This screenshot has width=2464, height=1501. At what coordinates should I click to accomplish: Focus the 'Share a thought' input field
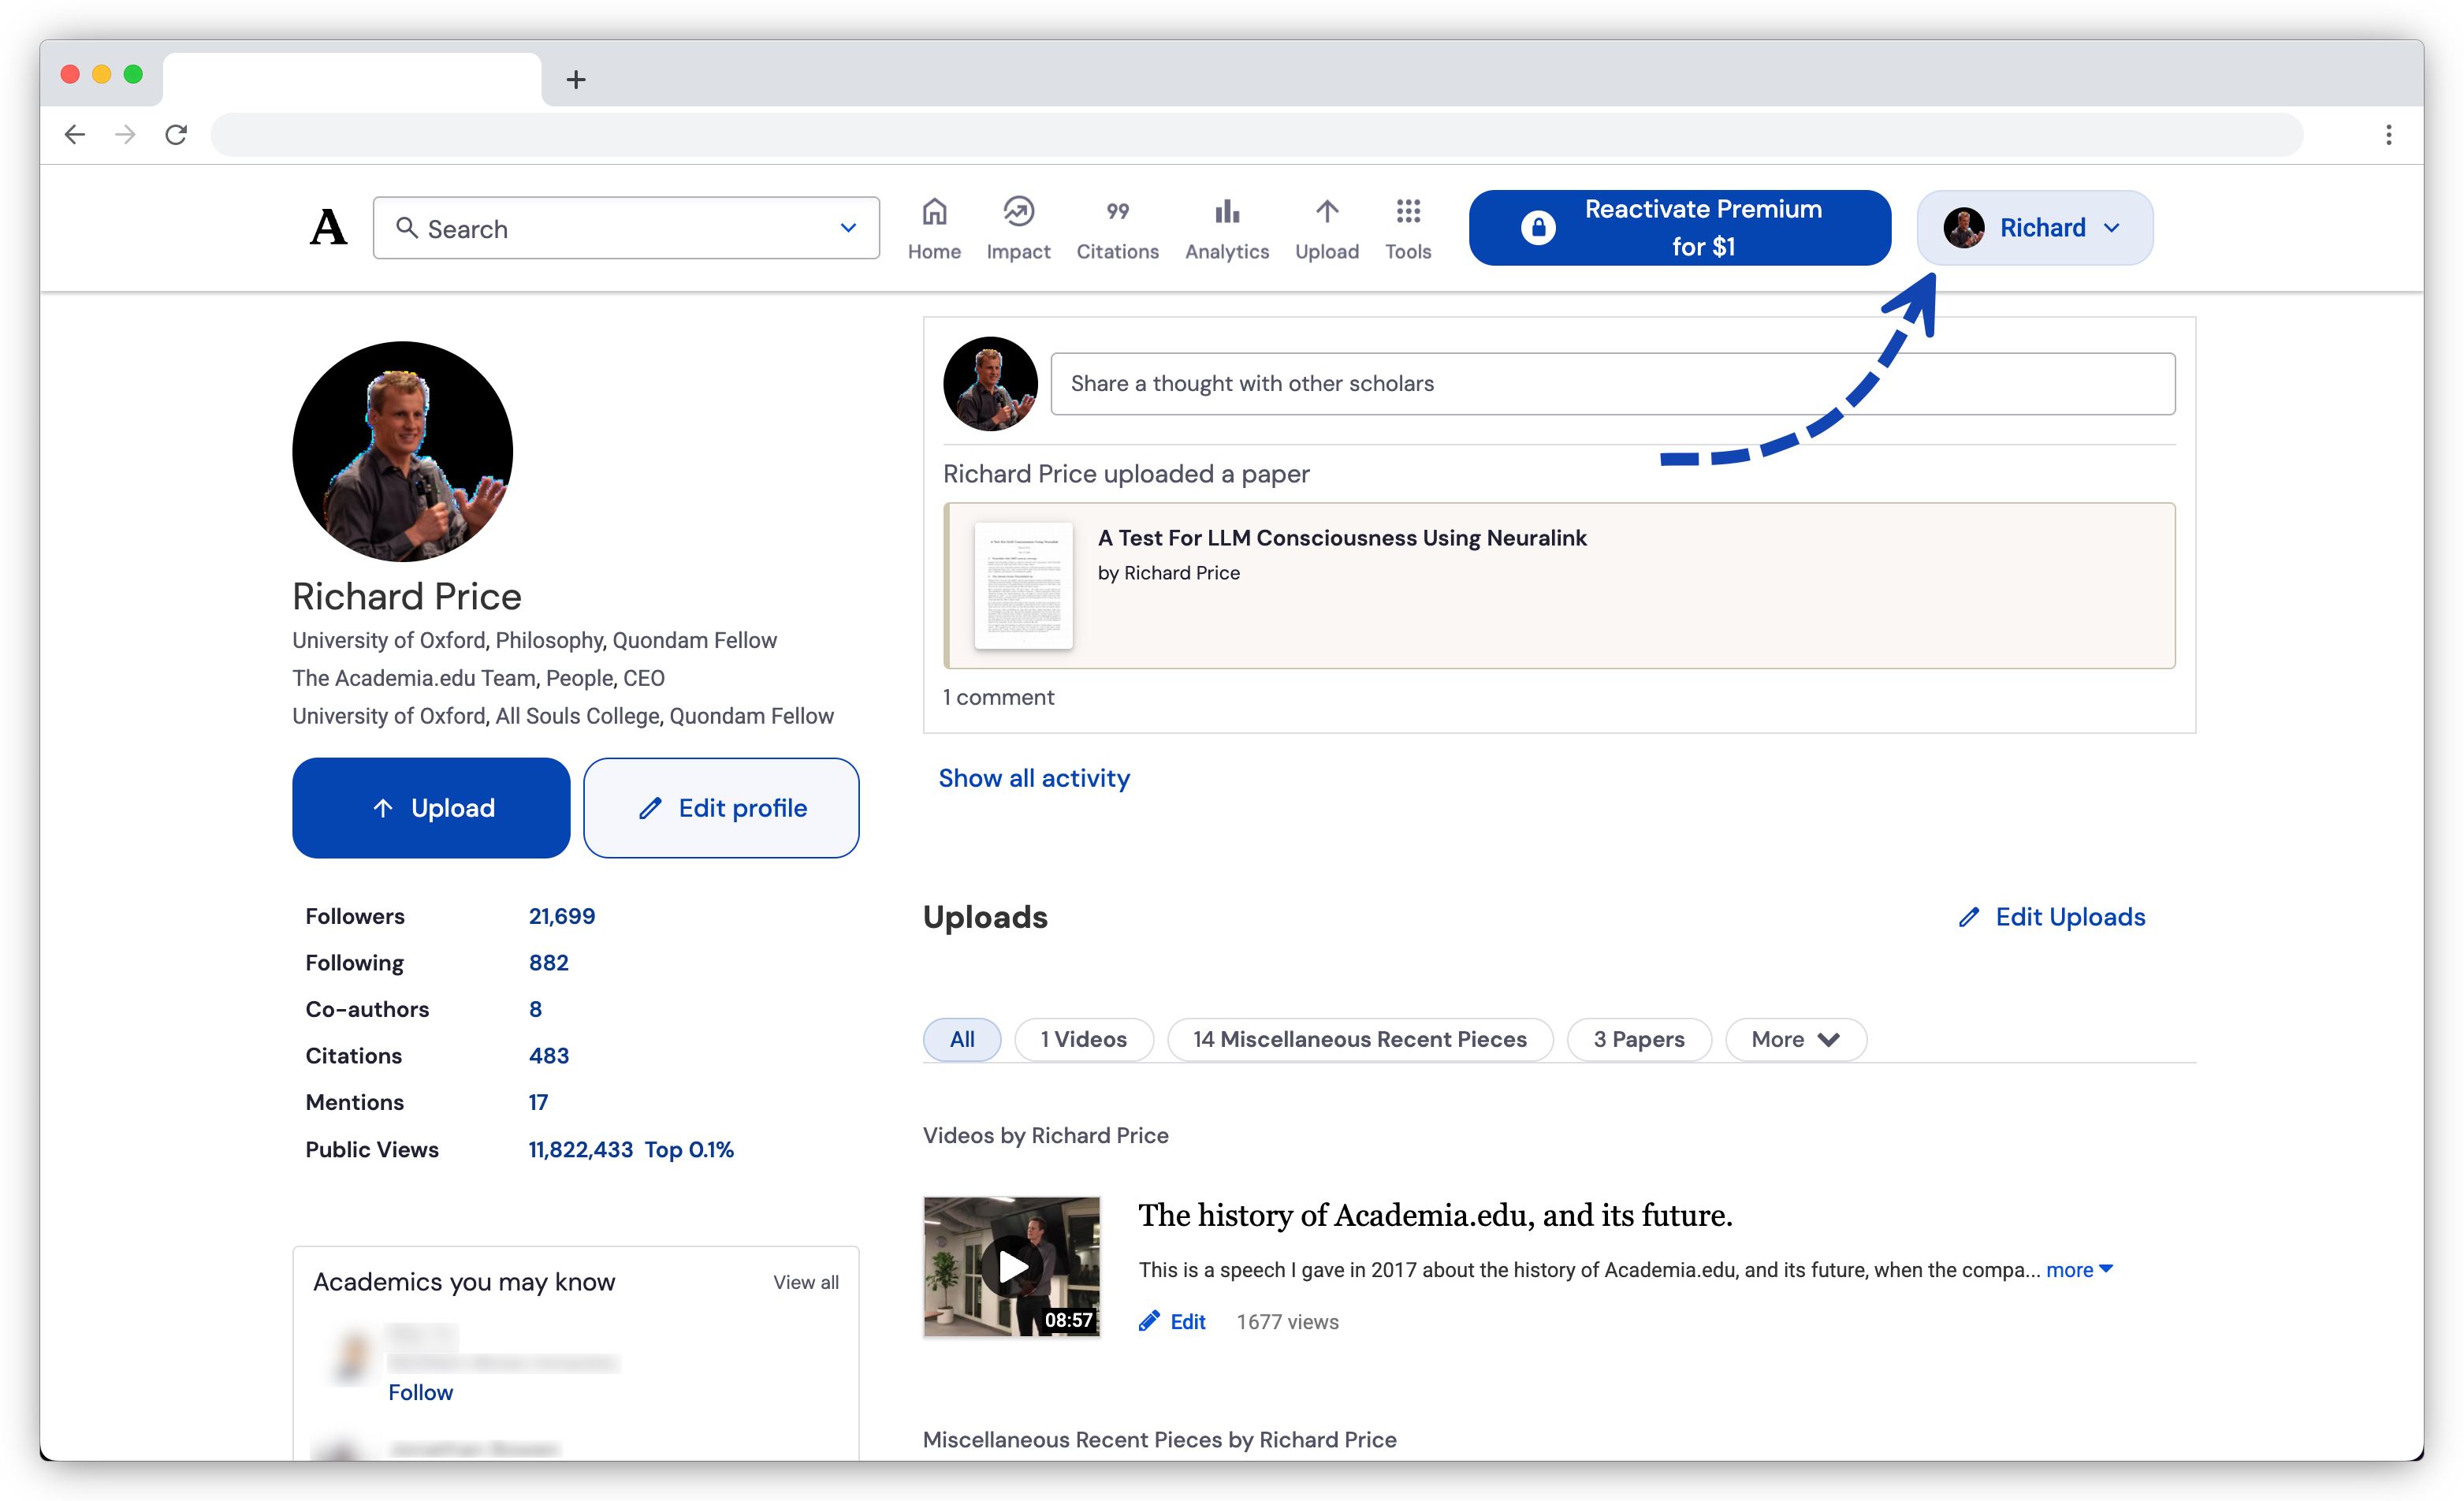click(x=1612, y=384)
